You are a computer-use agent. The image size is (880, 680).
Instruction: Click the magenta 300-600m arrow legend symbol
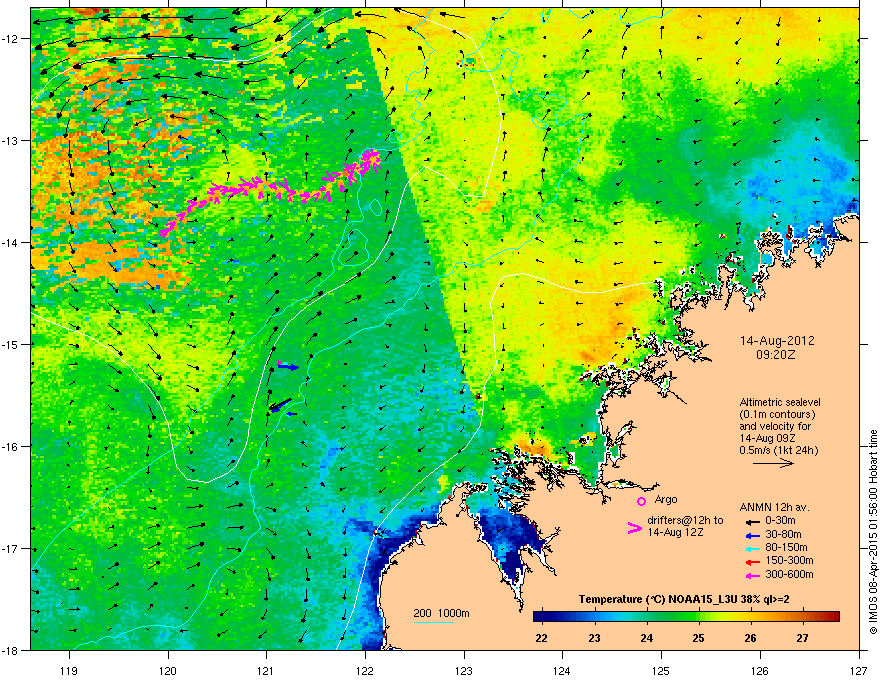[x=752, y=575]
